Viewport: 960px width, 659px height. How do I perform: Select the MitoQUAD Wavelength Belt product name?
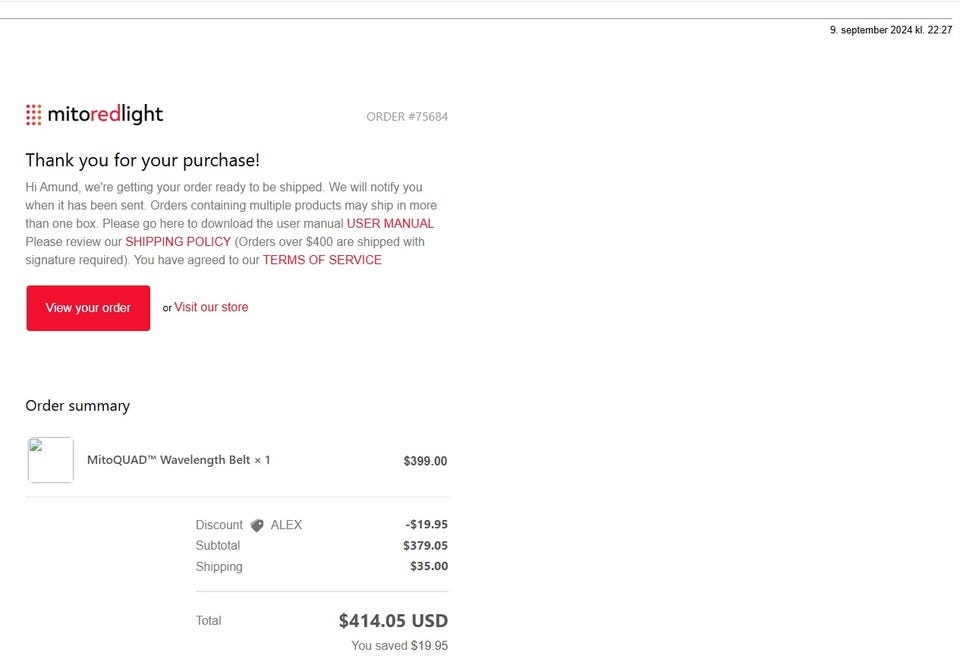tap(178, 460)
